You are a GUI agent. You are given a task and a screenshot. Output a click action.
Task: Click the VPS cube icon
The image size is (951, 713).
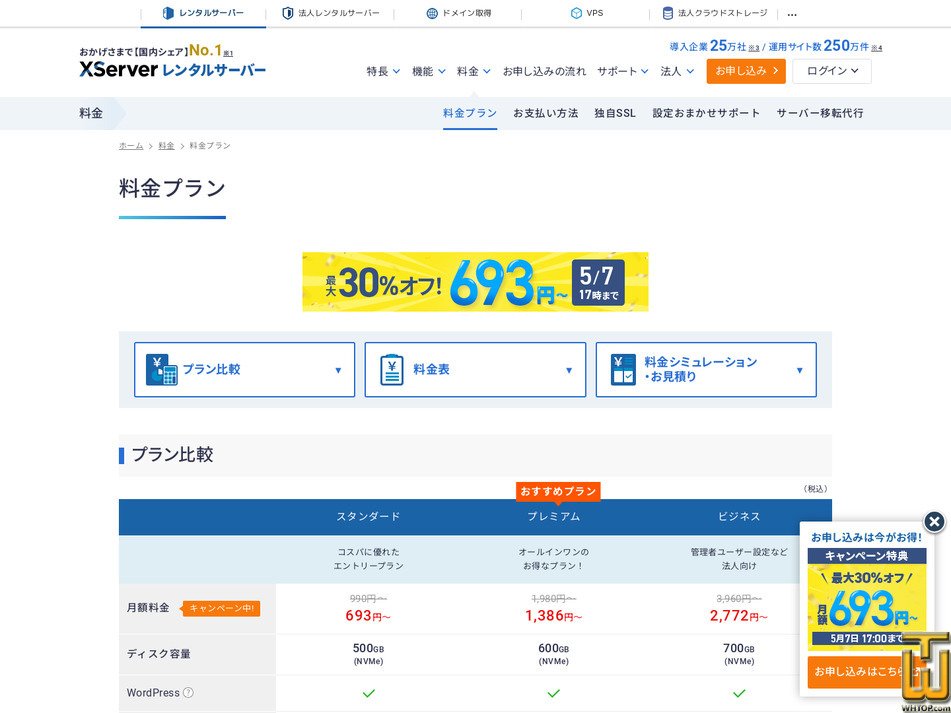pos(576,13)
